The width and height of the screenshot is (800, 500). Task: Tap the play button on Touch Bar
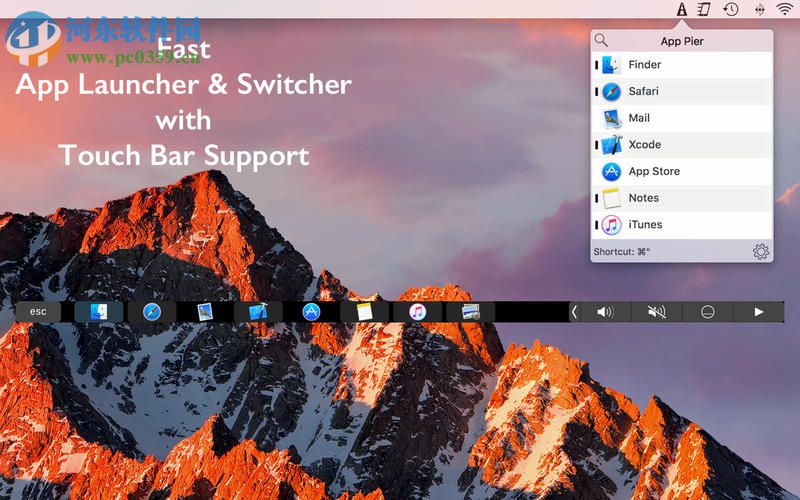coord(759,312)
